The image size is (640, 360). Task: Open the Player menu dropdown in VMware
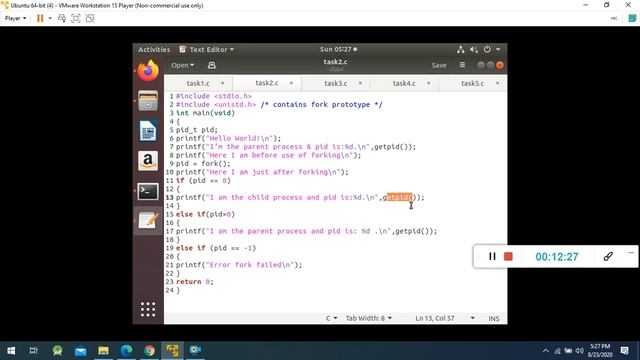click(16, 18)
